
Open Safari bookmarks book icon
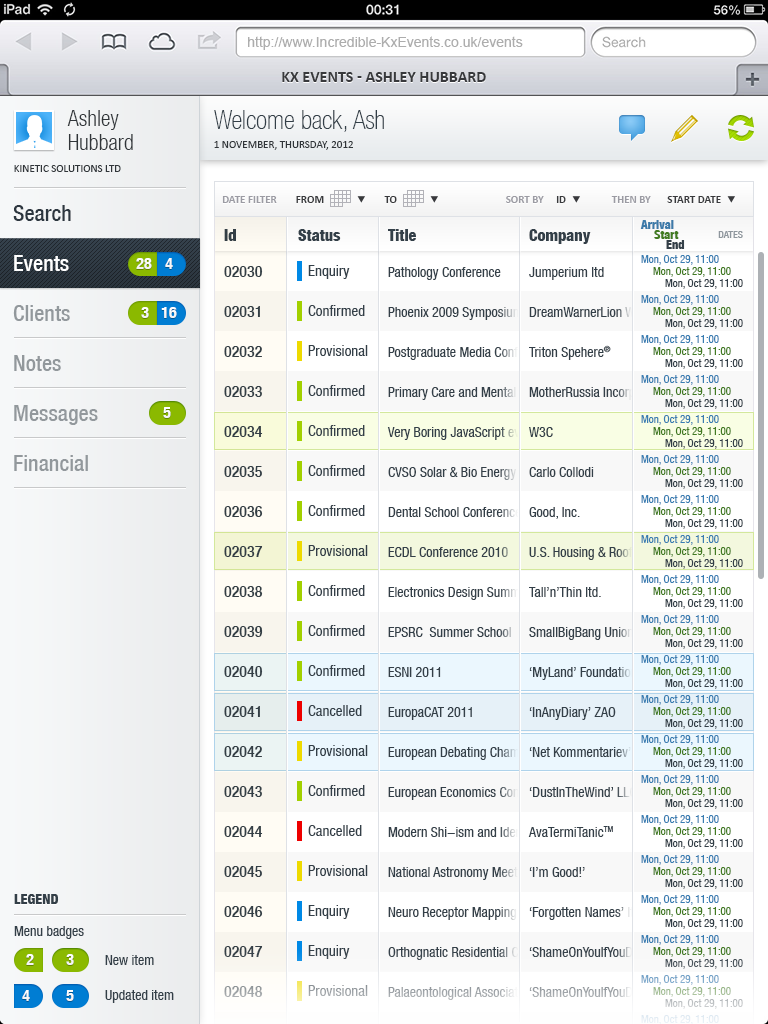[x=115, y=42]
